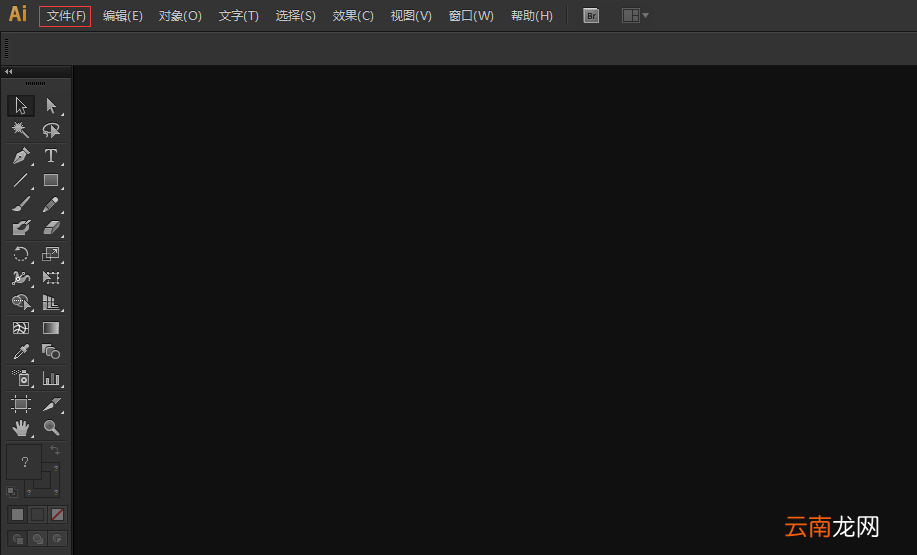Select the Blend tool
Screen dimensions: 917x555
pos(51,351)
